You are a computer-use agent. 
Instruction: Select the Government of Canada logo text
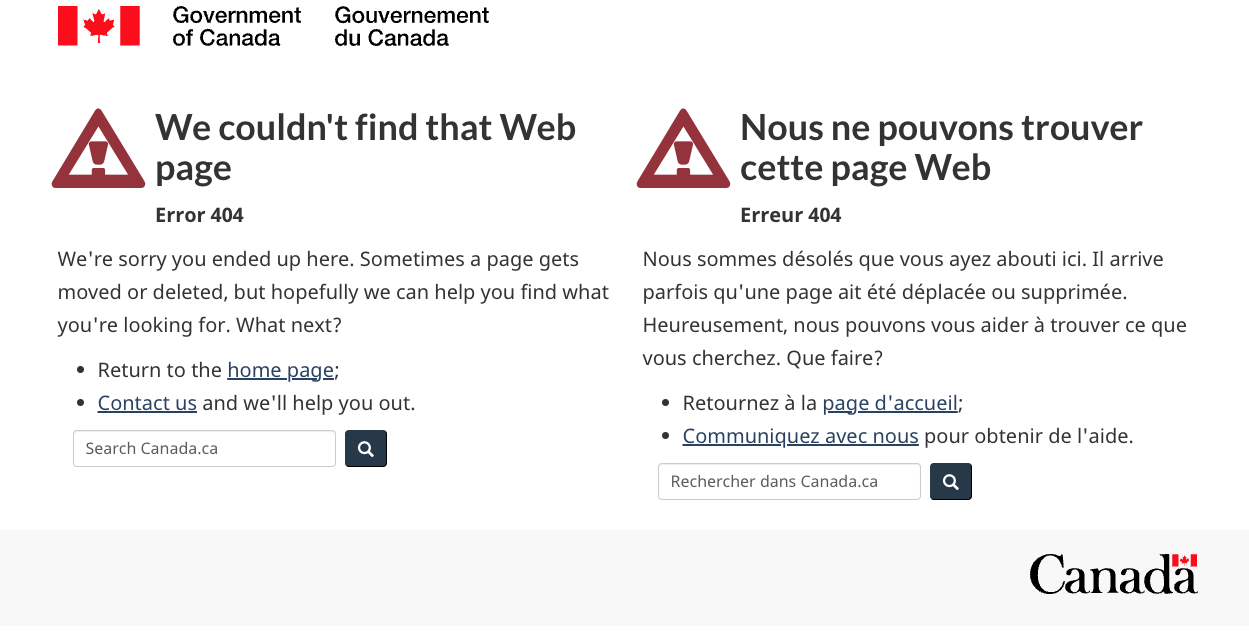click(236, 25)
